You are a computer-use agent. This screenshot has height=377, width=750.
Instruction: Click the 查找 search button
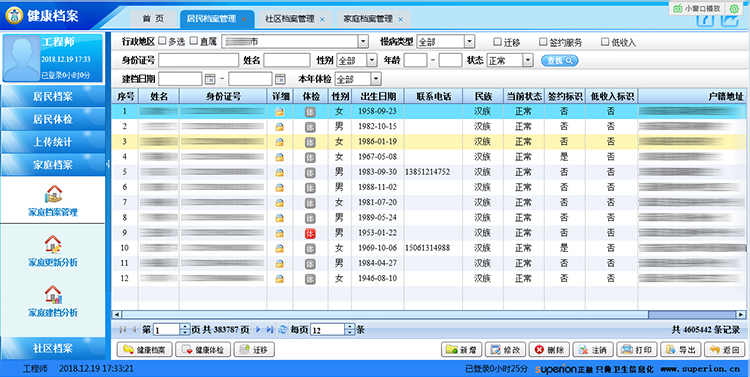pyautogui.click(x=559, y=61)
